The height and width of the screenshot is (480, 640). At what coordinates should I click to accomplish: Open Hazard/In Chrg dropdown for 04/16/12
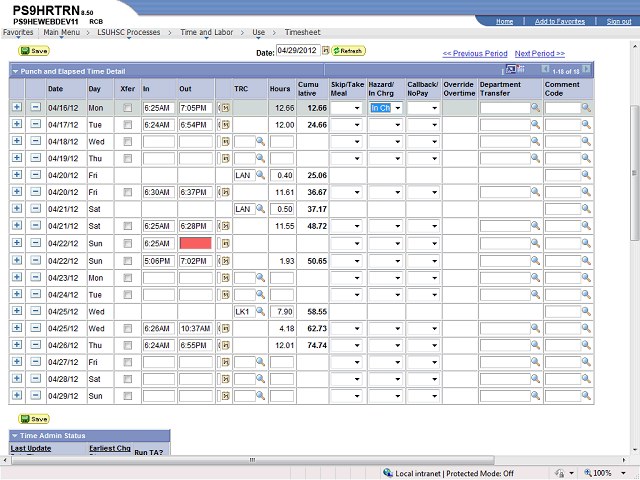coord(386,108)
